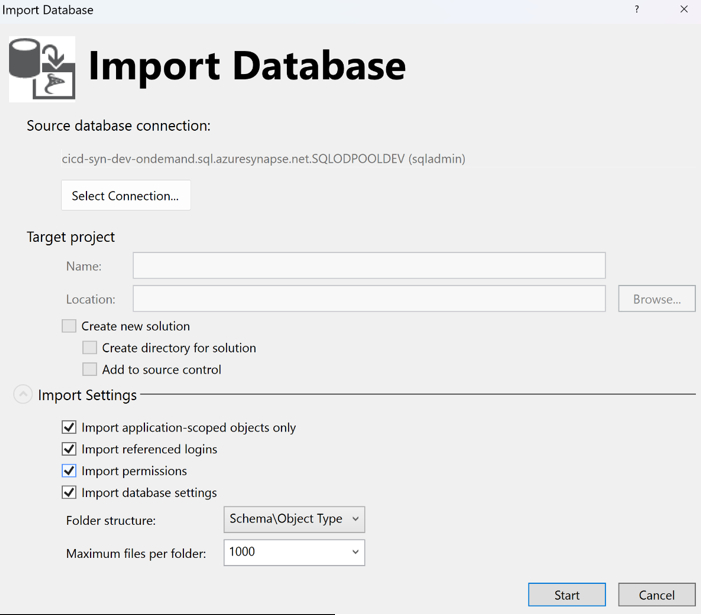Click Start to begin the import
The image size is (701, 615).
[567, 595]
